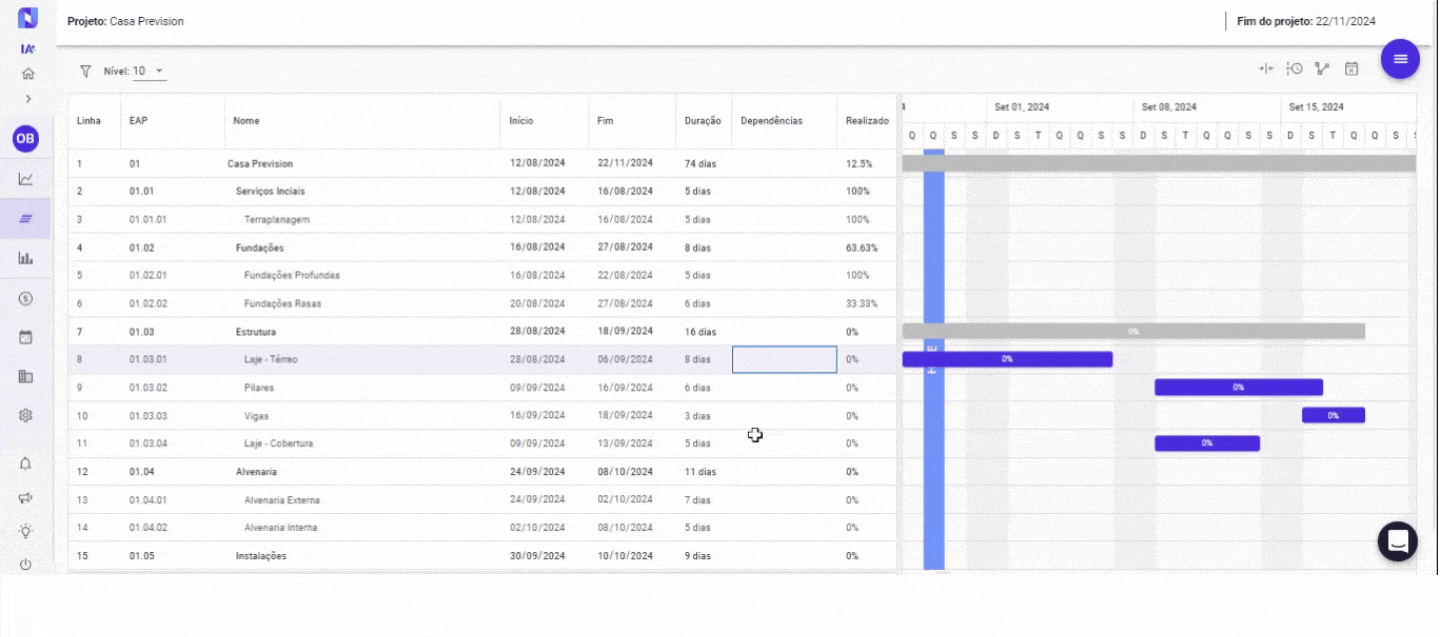The height and width of the screenshot is (637, 1440).
Task: Click the grey Estrutura summary bar
Action: [1133, 331]
